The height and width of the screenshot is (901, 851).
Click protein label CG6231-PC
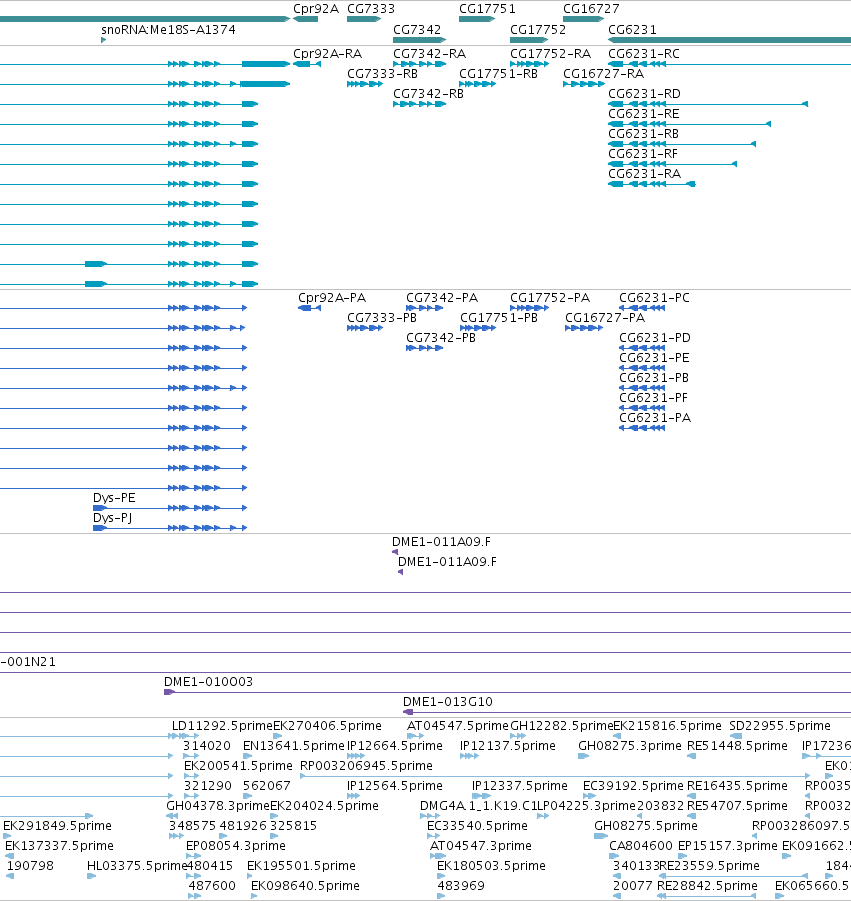pos(654,298)
